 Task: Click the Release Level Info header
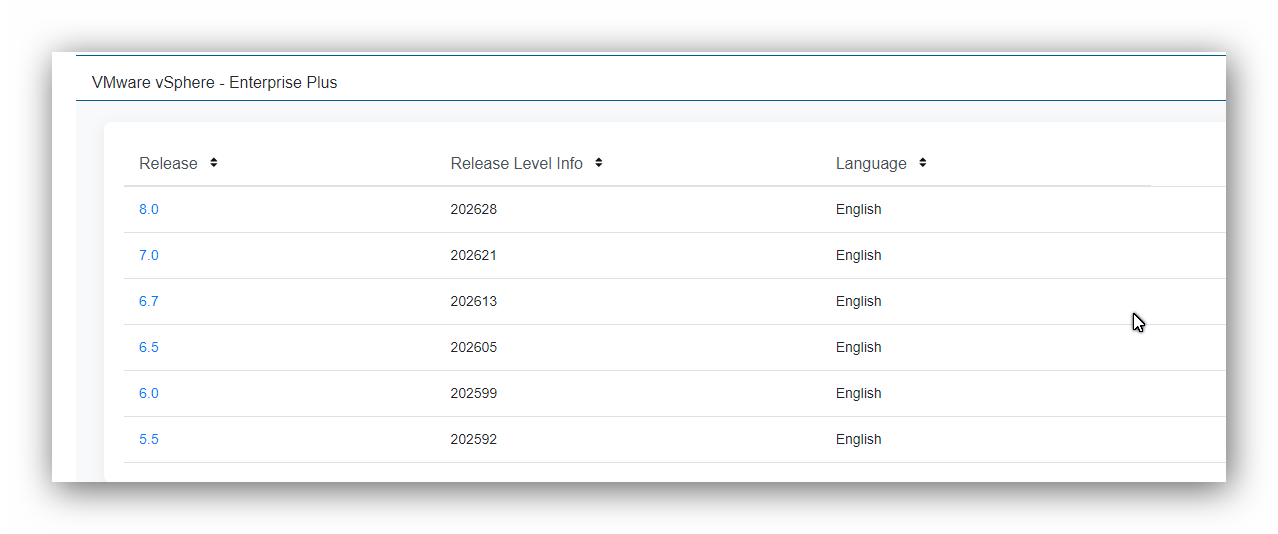point(516,163)
